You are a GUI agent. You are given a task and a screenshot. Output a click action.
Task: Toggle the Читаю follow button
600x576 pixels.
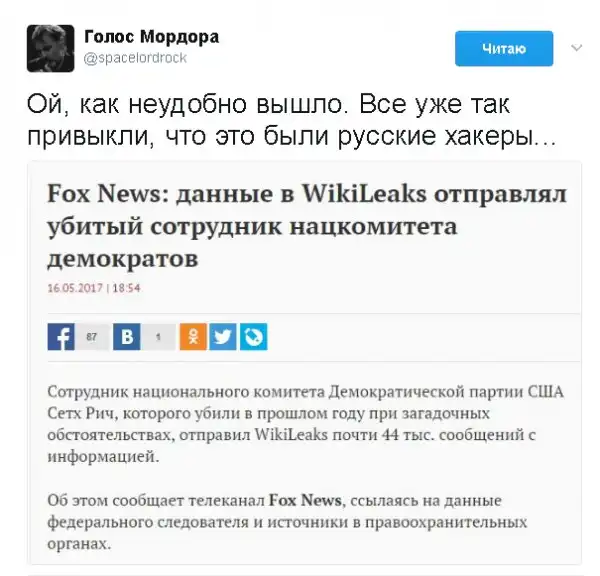coord(504,49)
